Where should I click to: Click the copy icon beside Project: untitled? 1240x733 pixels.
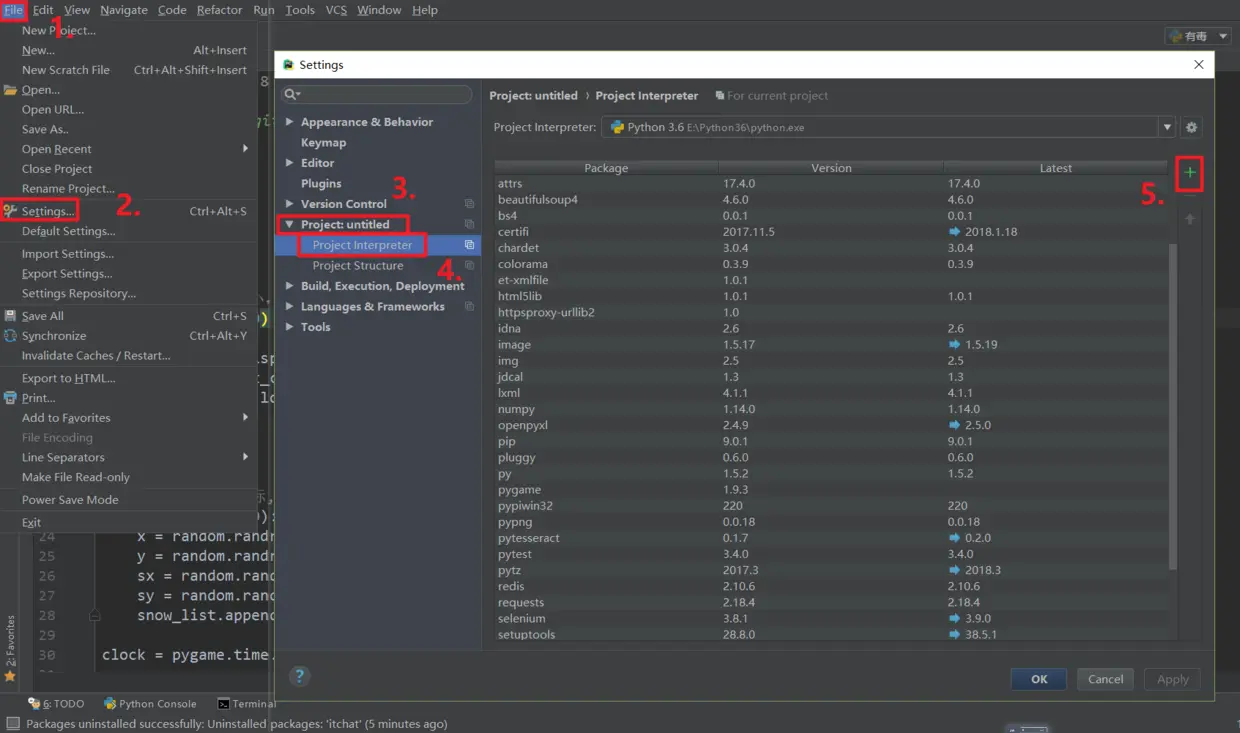tap(469, 225)
